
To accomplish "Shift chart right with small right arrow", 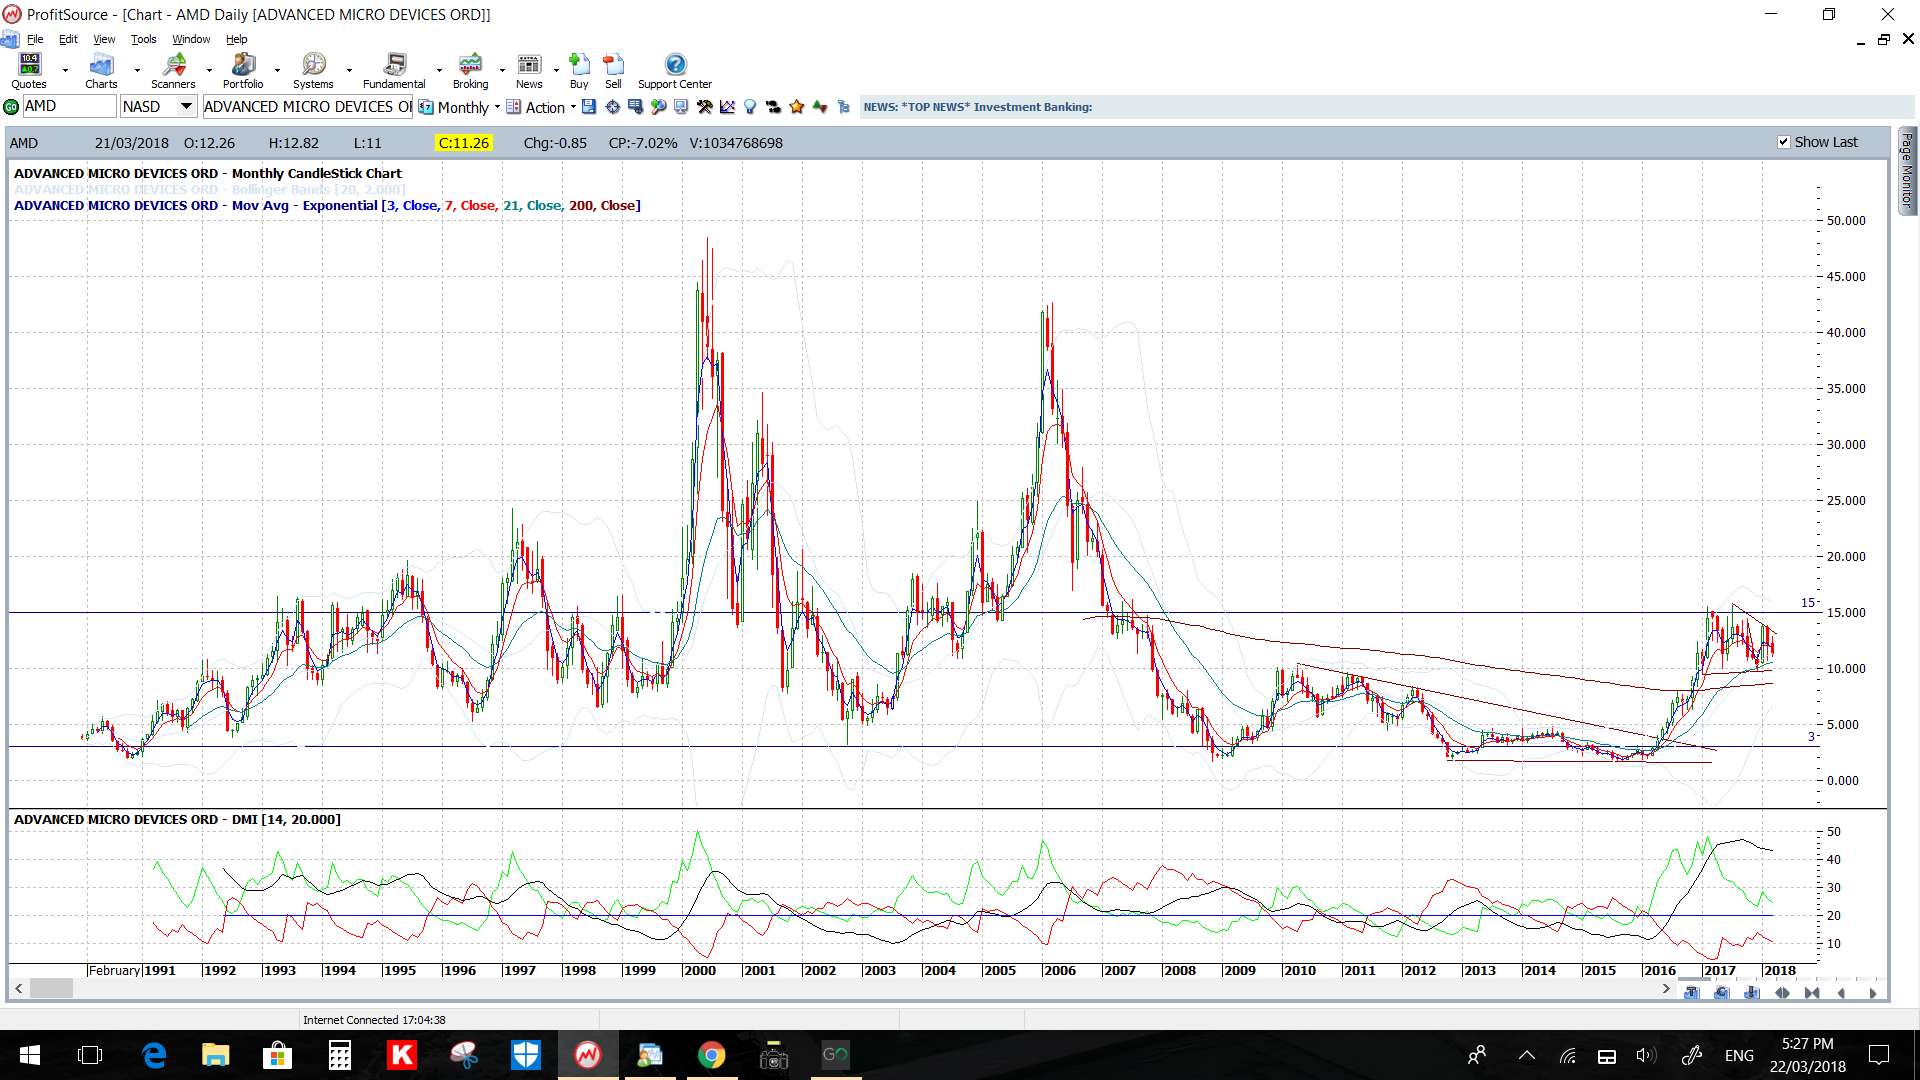I will point(1872,993).
